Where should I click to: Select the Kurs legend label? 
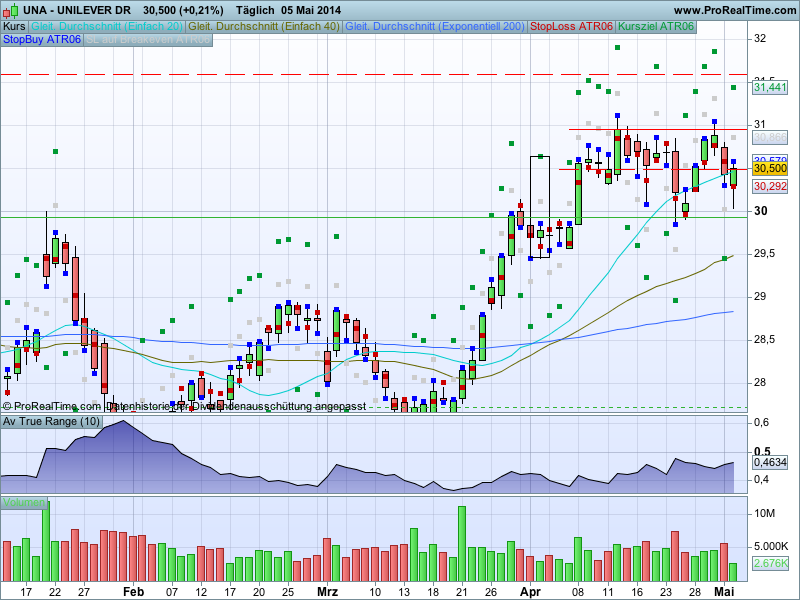coord(14,27)
